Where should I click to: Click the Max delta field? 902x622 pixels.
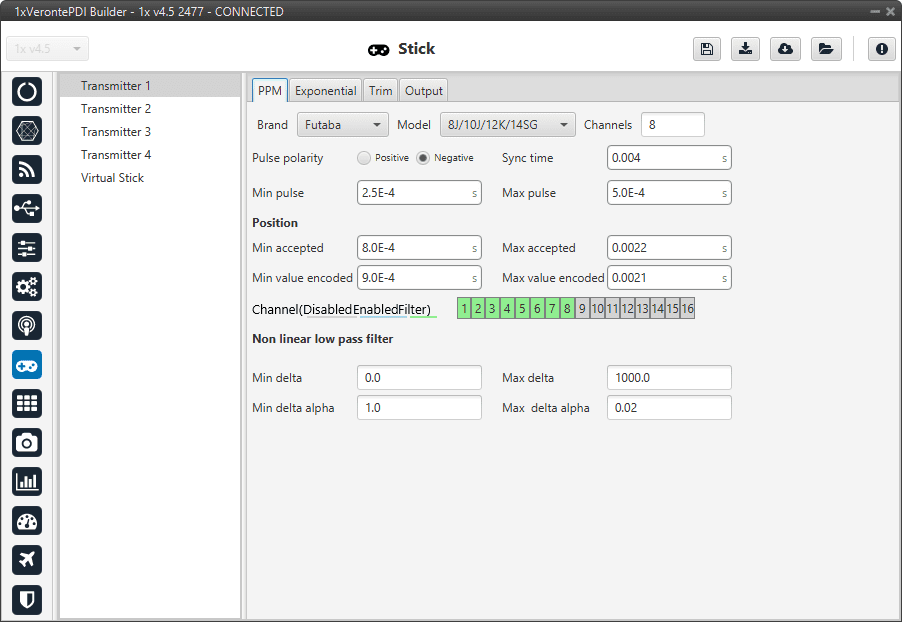coord(669,377)
